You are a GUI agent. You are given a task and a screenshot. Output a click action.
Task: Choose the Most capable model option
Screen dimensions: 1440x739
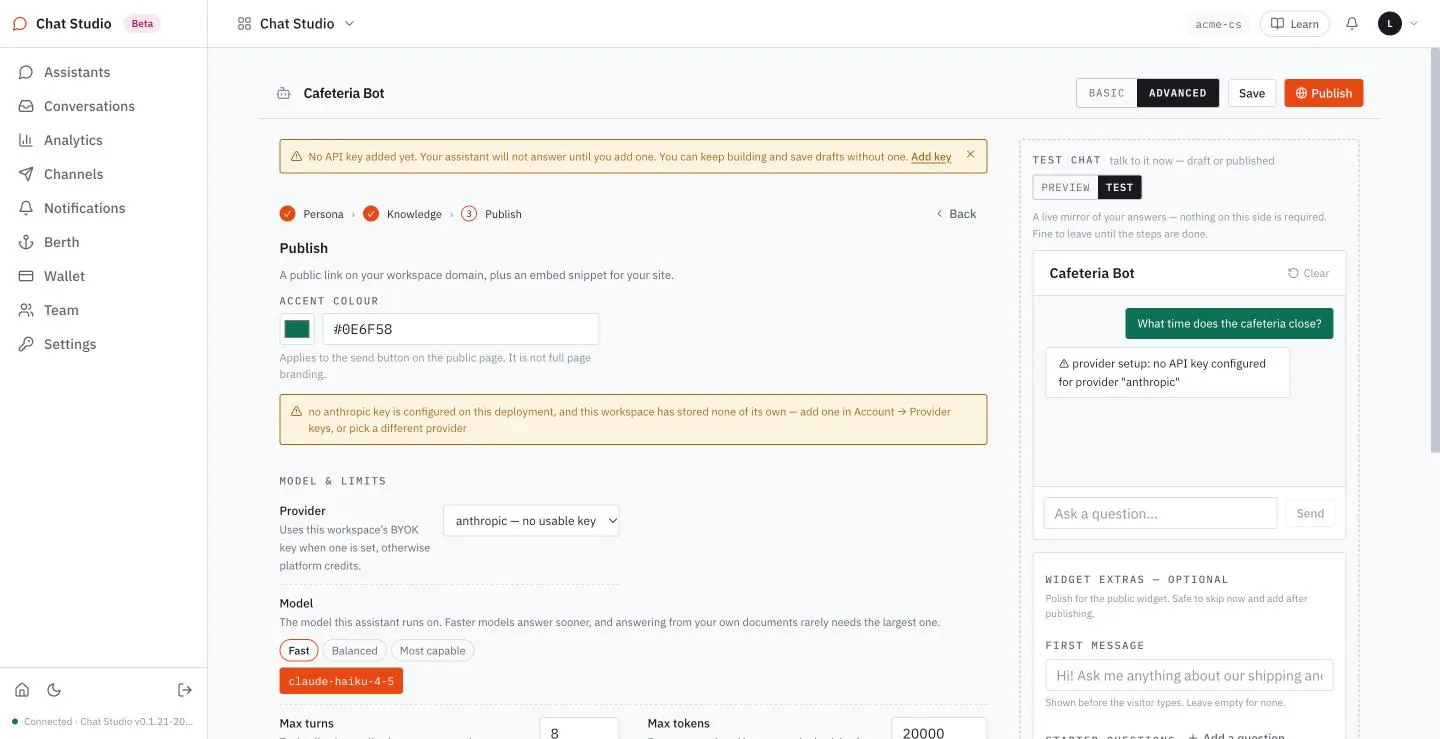coord(433,650)
